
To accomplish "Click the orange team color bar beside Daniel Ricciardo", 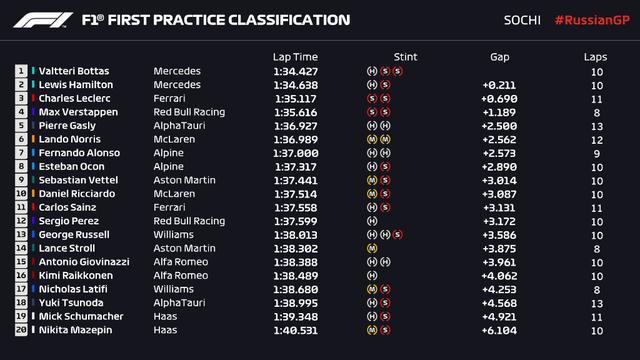I will pyautogui.click(x=33, y=194).
